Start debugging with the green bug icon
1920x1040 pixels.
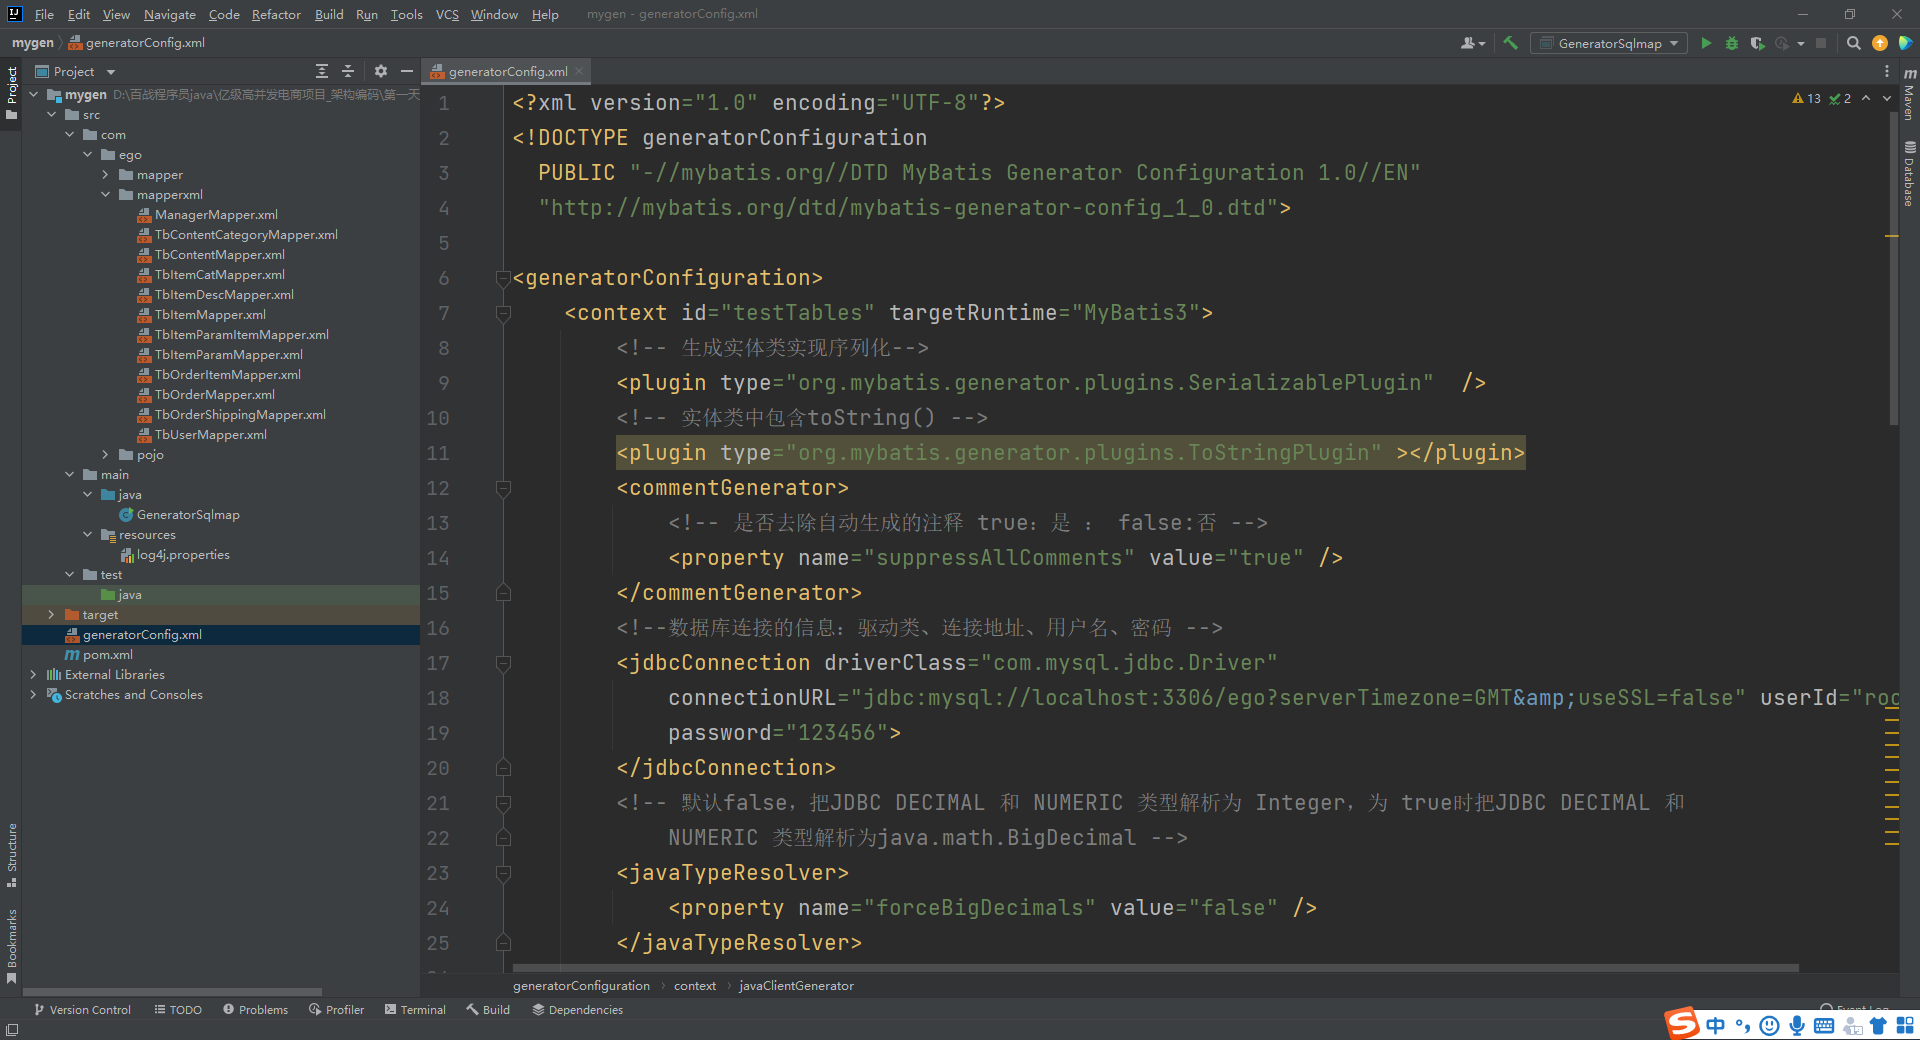[1732, 43]
